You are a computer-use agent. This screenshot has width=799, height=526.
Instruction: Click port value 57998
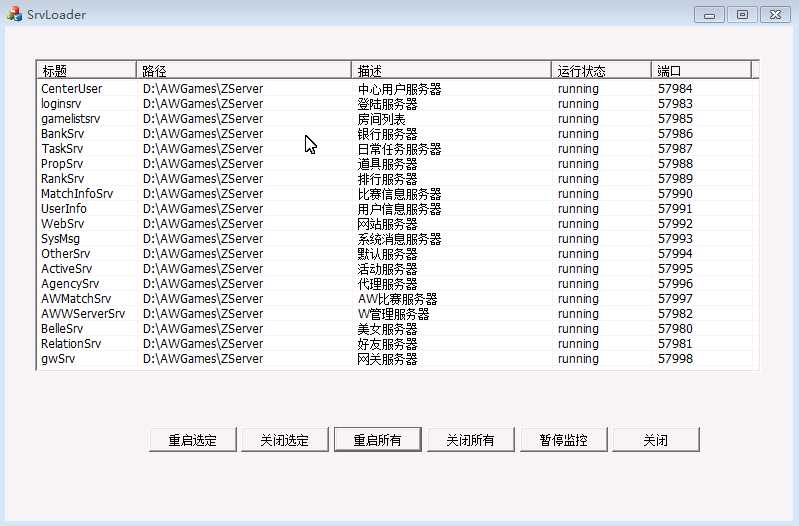[x=675, y=359]
